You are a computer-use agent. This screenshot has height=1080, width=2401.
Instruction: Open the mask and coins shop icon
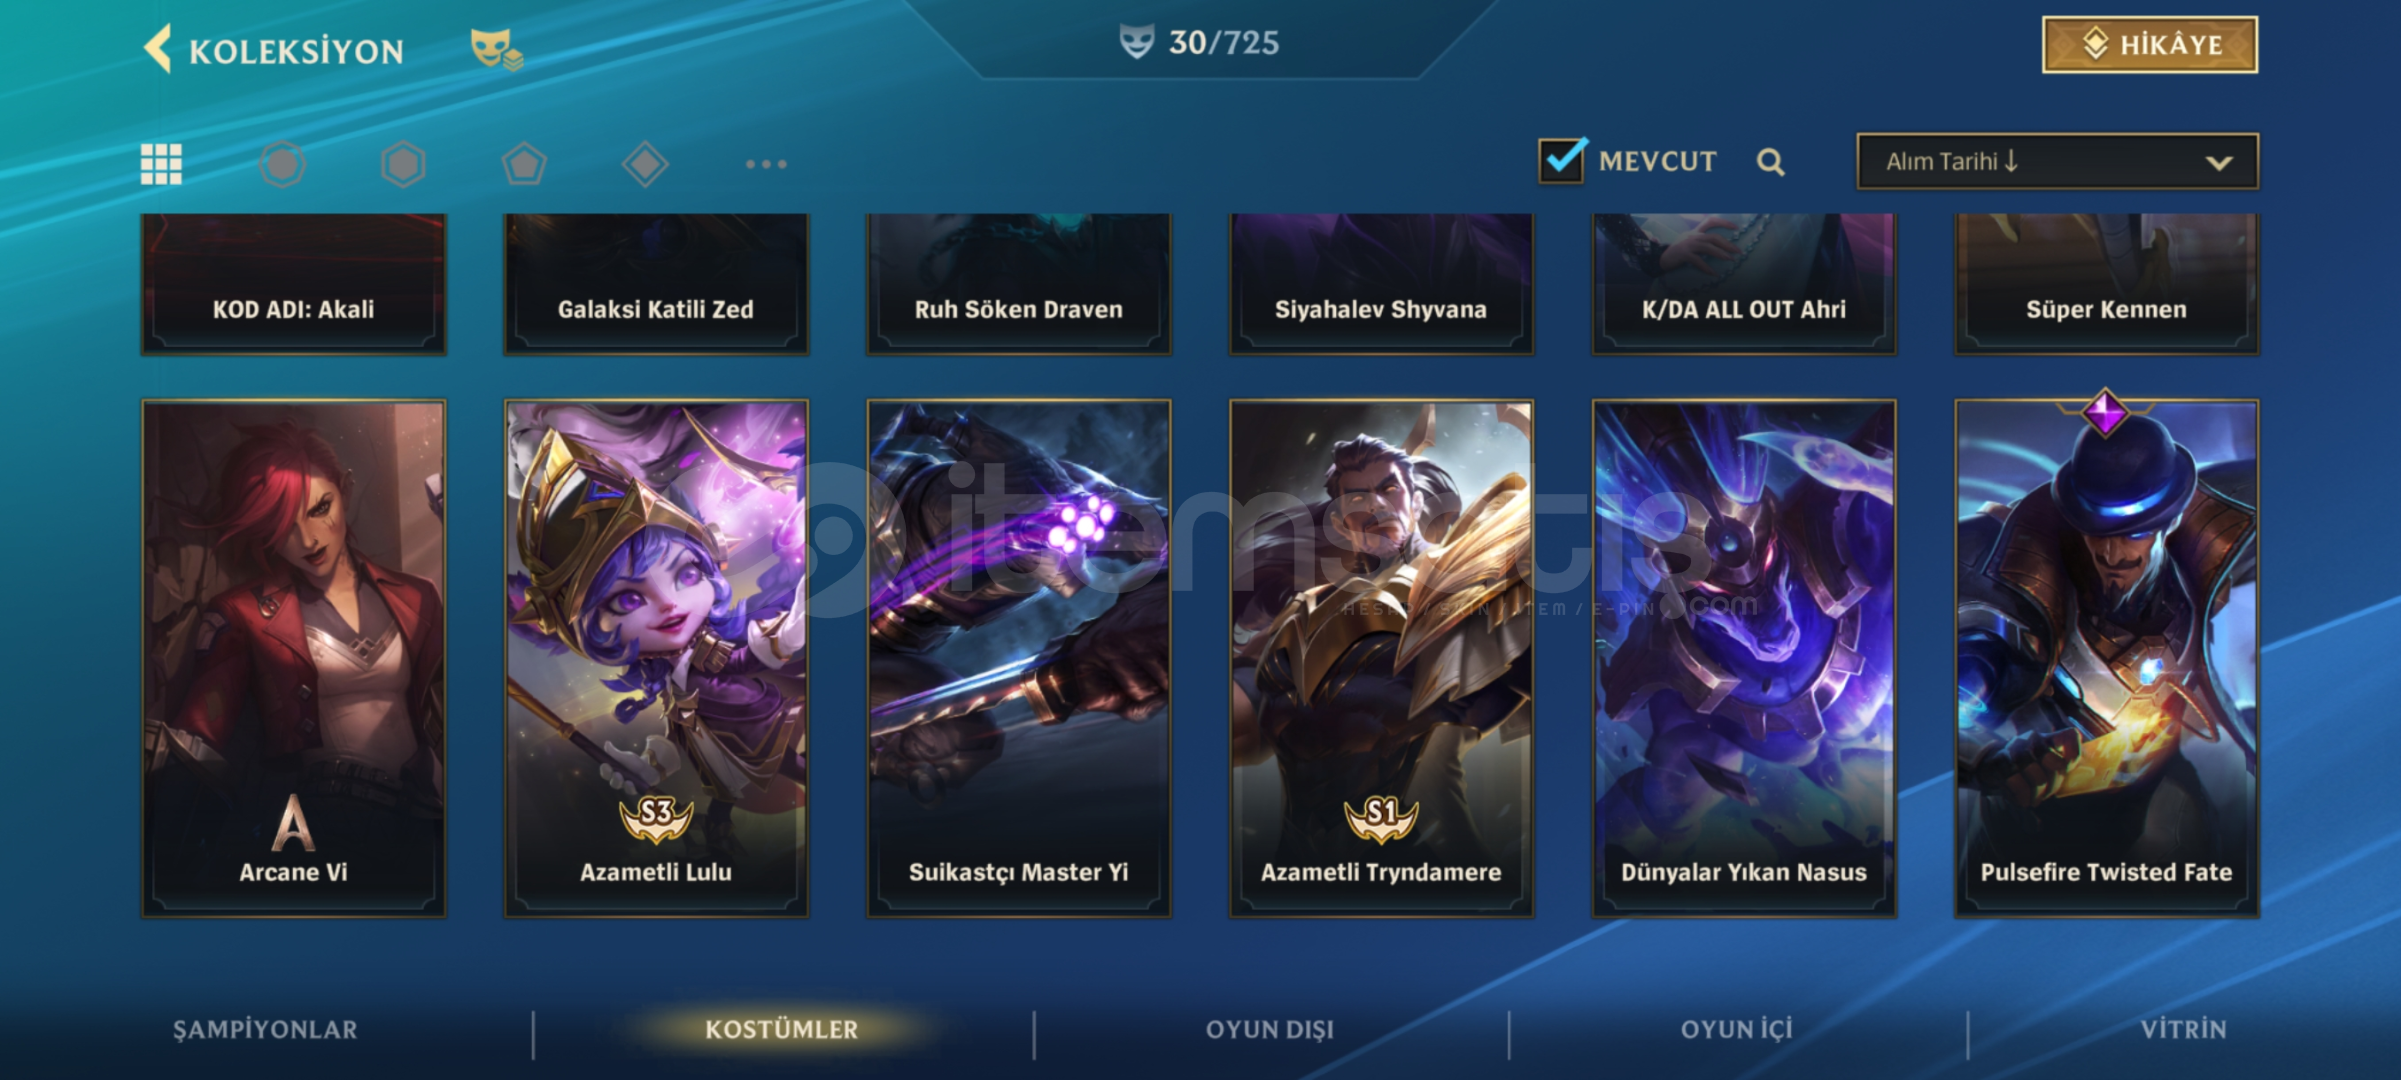pyautogui.click(x=496, y=49)
